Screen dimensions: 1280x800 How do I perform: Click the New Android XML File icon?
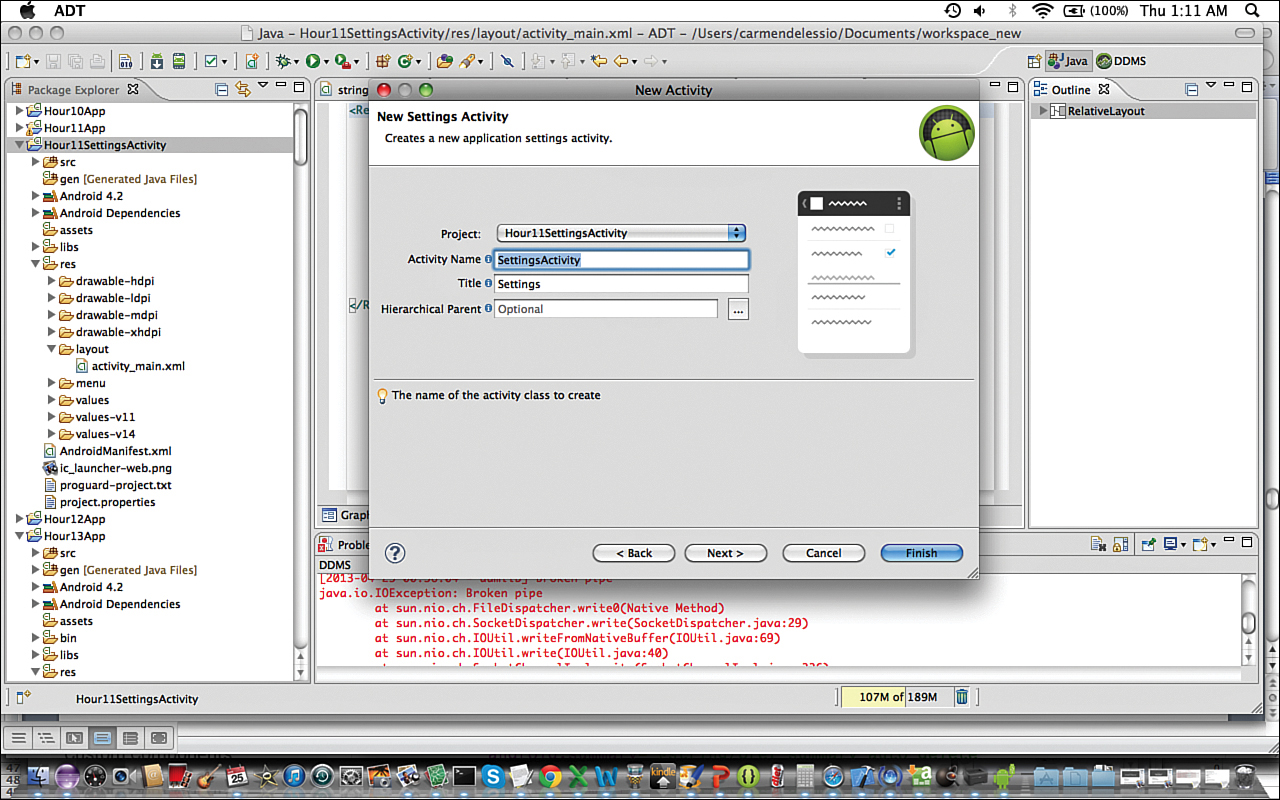tap(252, 61)
